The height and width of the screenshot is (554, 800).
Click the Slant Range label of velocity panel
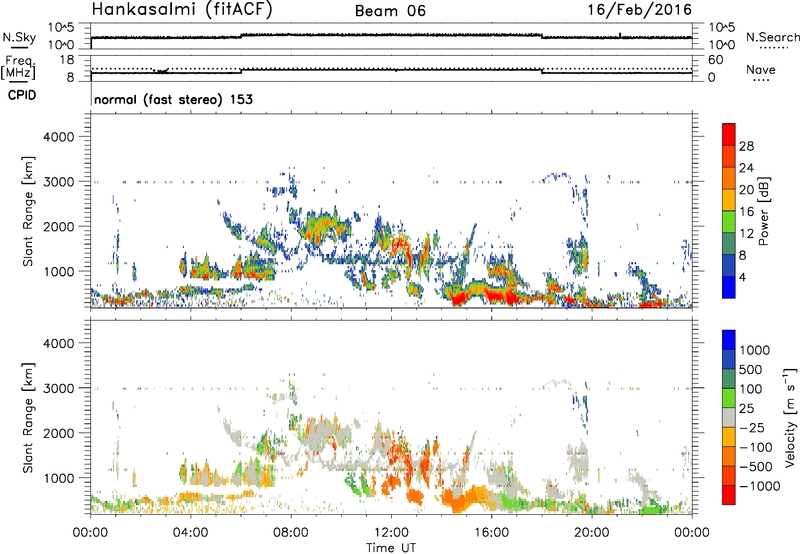click(28, 418)
